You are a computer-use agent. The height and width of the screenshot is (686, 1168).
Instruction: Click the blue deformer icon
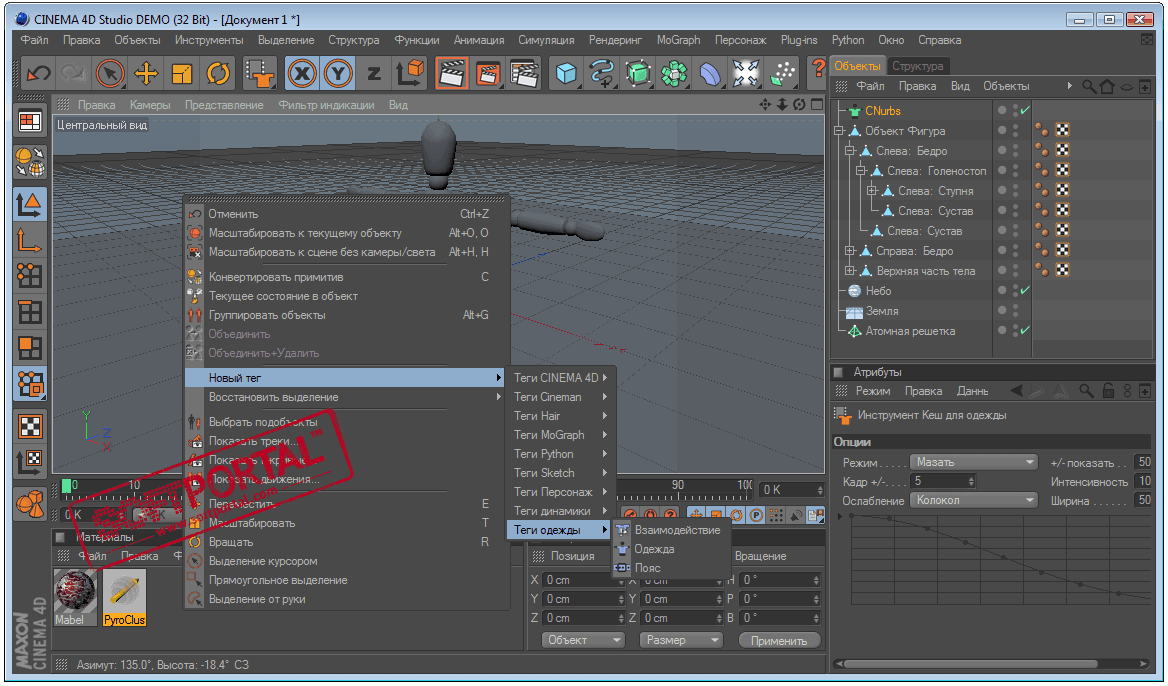pyautogui.click(x=710, y=73)
